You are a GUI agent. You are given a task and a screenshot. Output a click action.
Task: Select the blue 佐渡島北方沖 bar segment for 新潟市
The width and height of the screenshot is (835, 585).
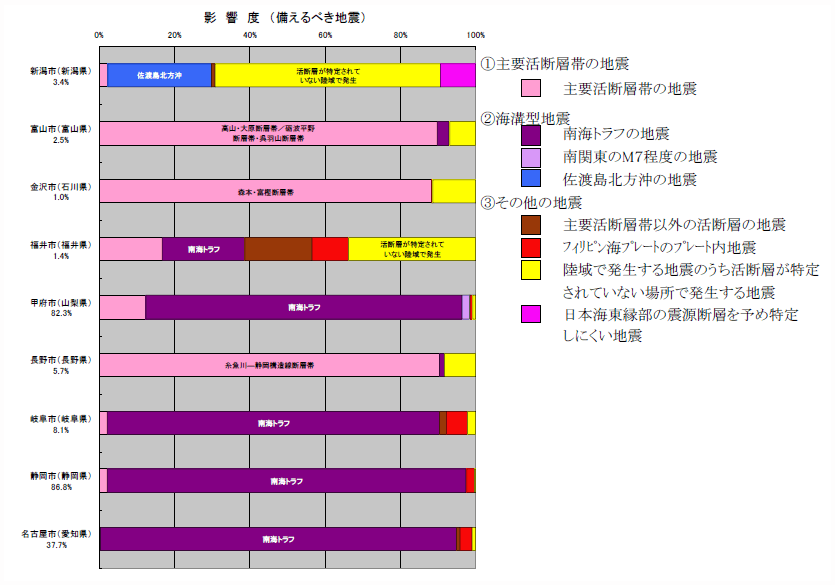(x=159, y=75)
